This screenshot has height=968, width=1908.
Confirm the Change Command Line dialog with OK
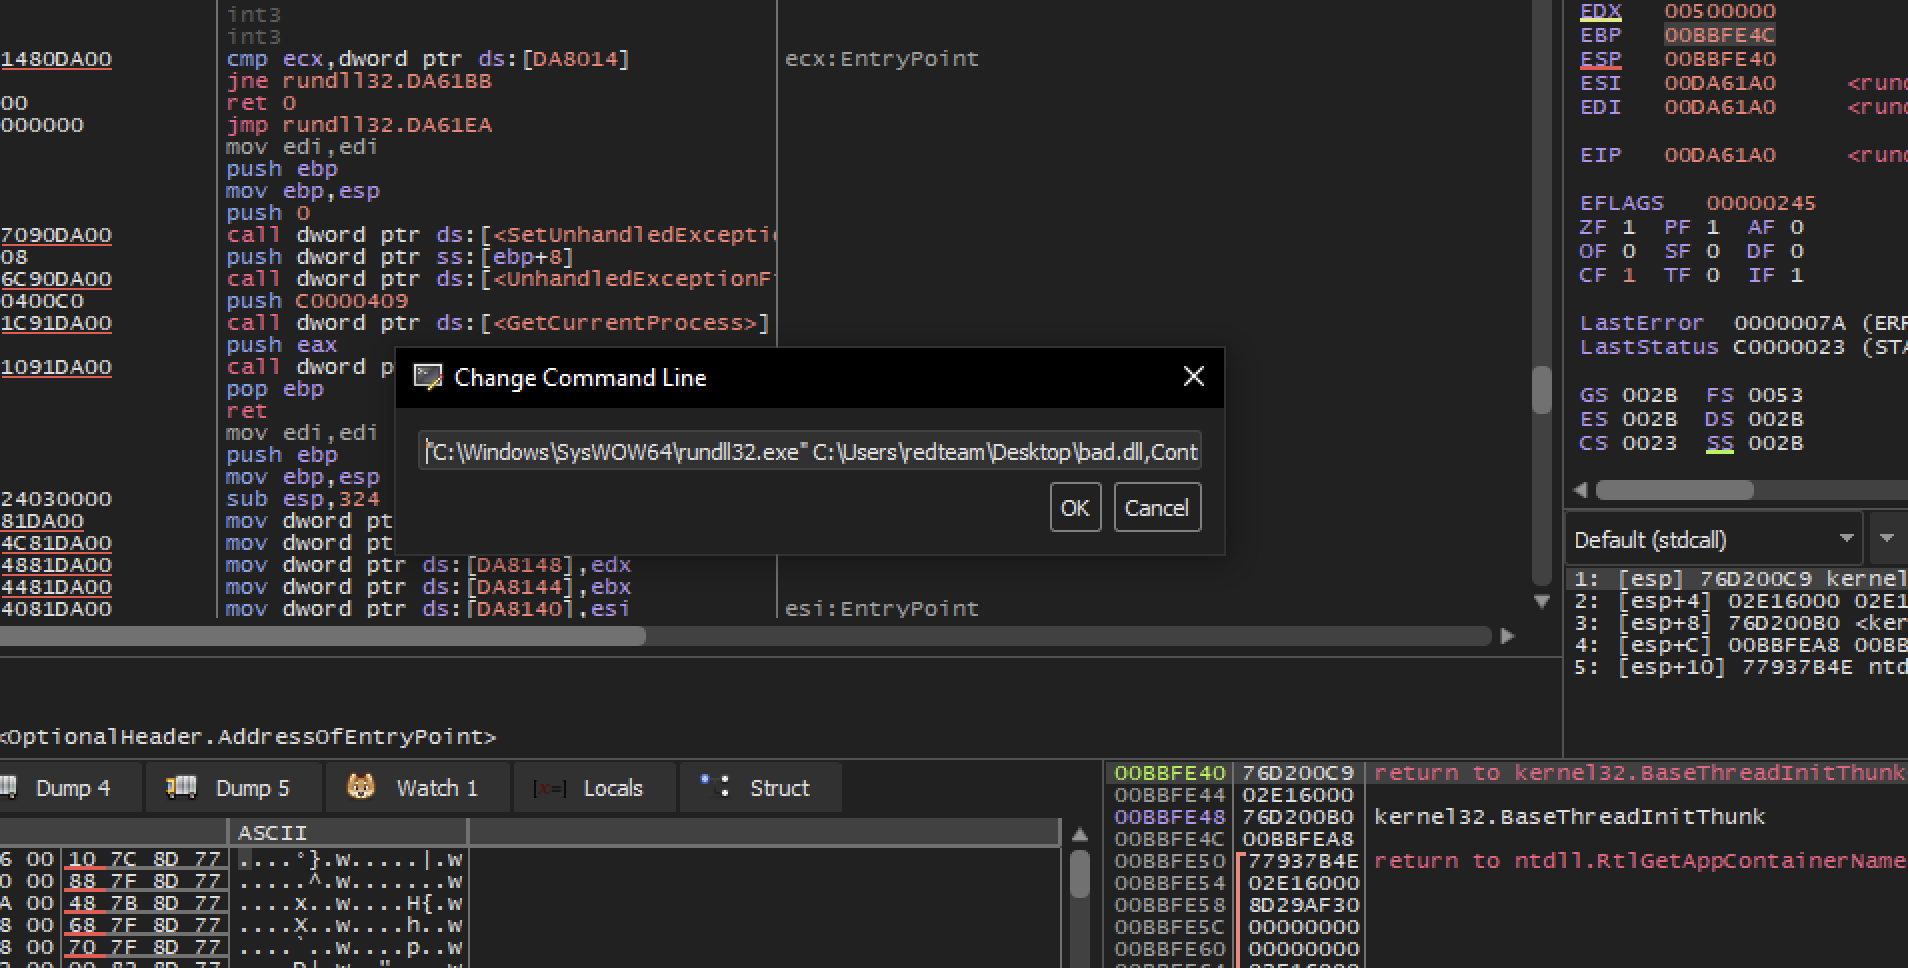[1075, 507]
